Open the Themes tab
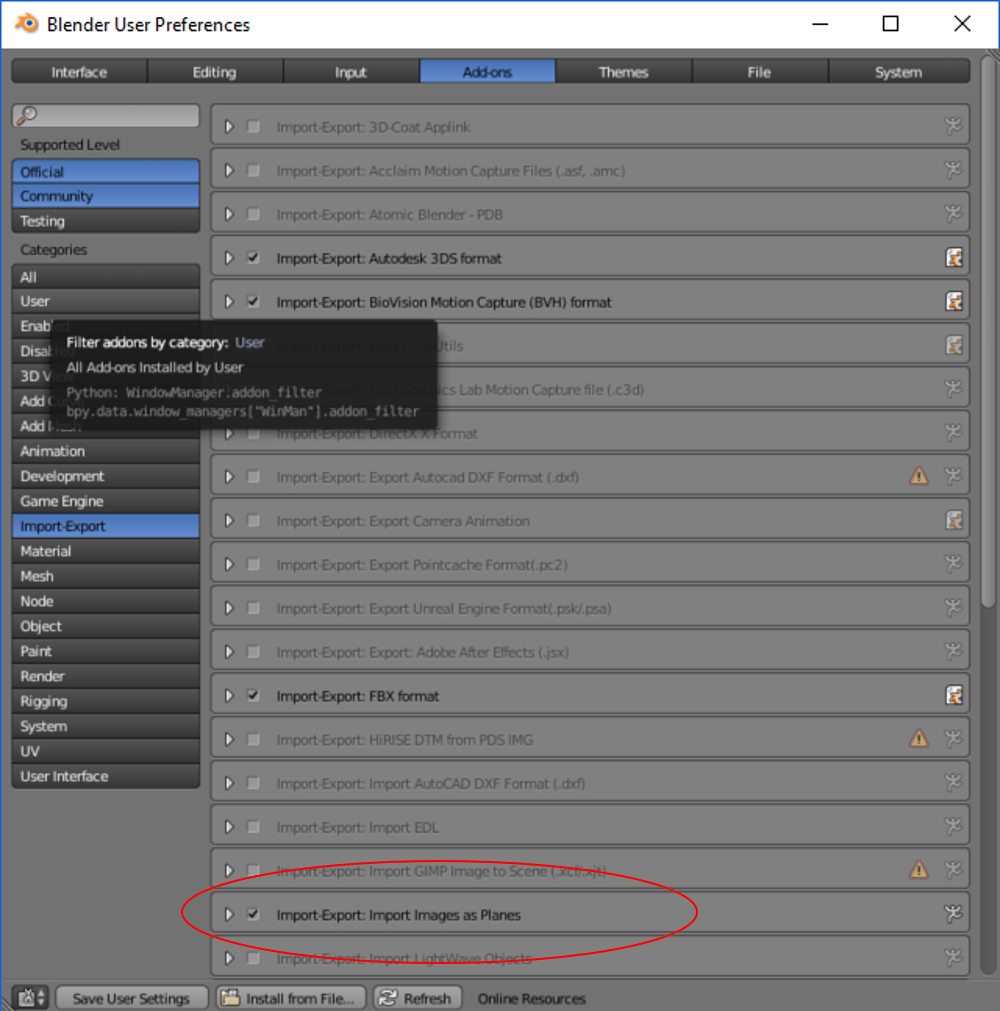The image size is (1000, 1011). pyautogui.click(x=623, y=72)
